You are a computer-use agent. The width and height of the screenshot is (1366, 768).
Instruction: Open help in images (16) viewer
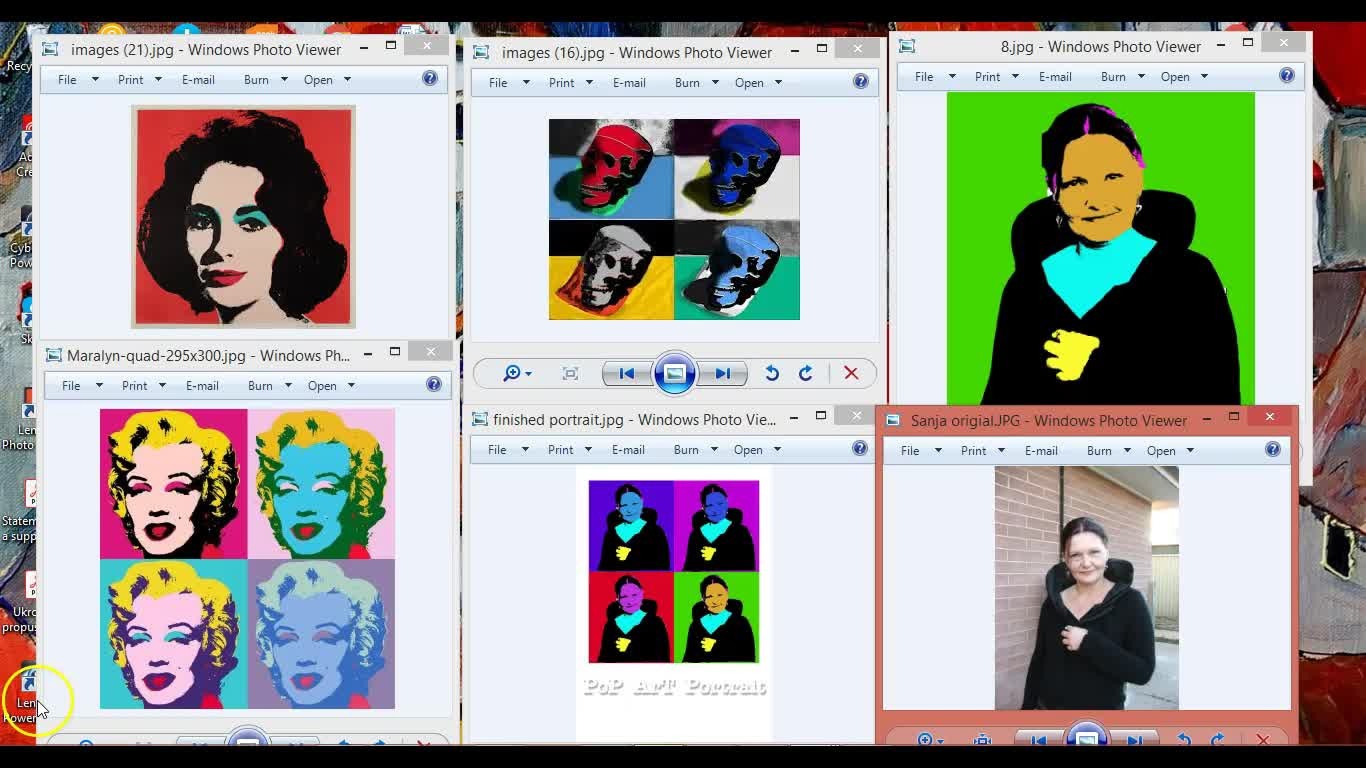pos(861,81)
